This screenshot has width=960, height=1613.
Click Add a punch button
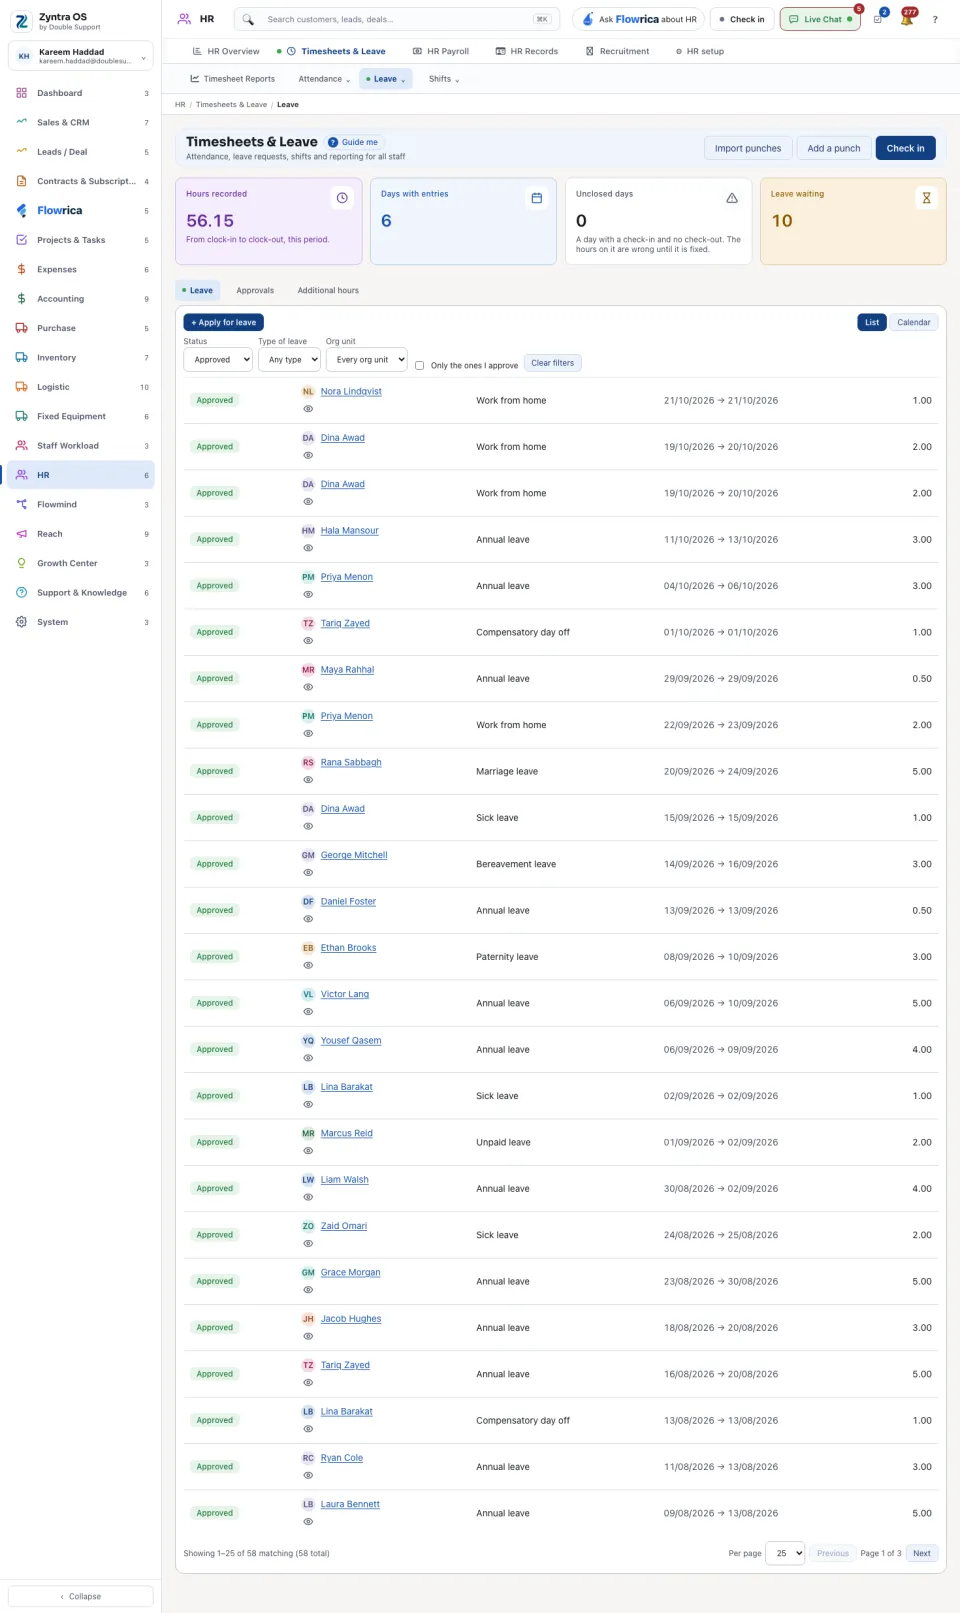point(834,148)
